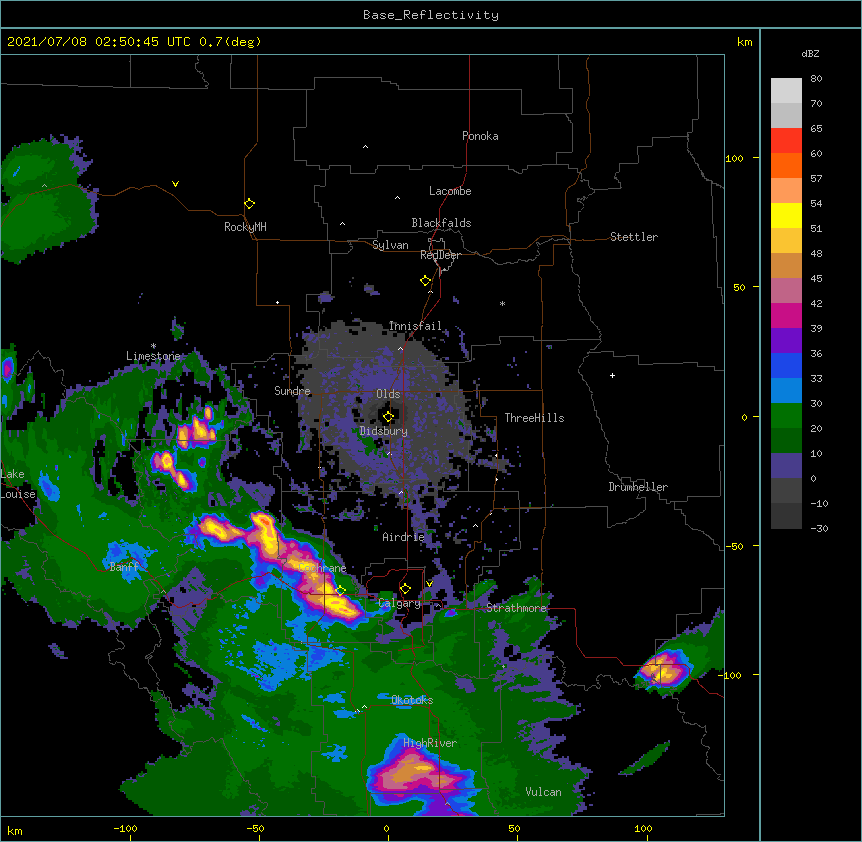Click the RedDeer city label

440,255
